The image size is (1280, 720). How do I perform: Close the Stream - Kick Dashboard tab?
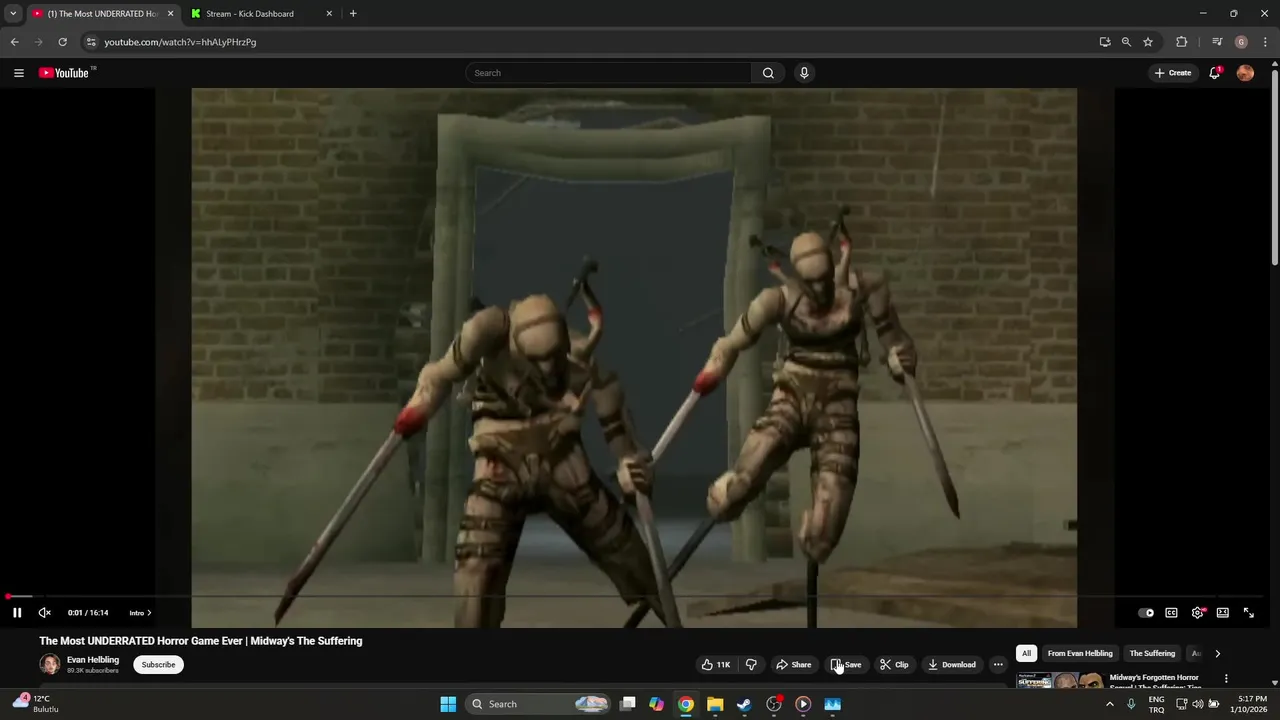tap(329, 14)
